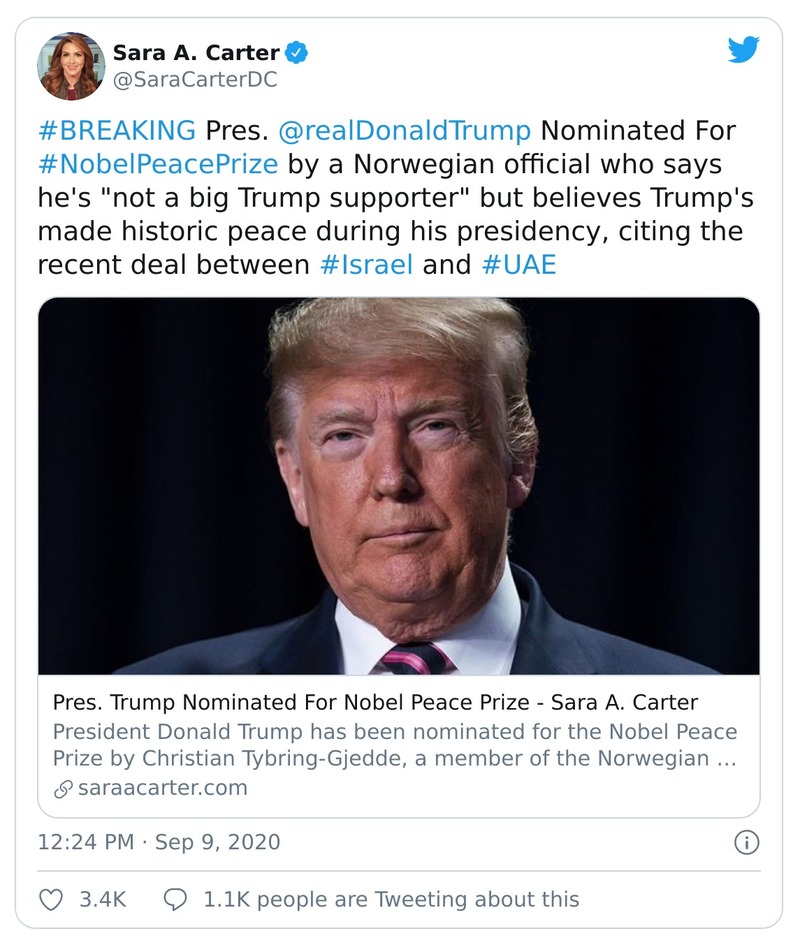Click the link chain icon before saraacarter.com
This screenshot has height=945, width=800.
pos(62,787)
